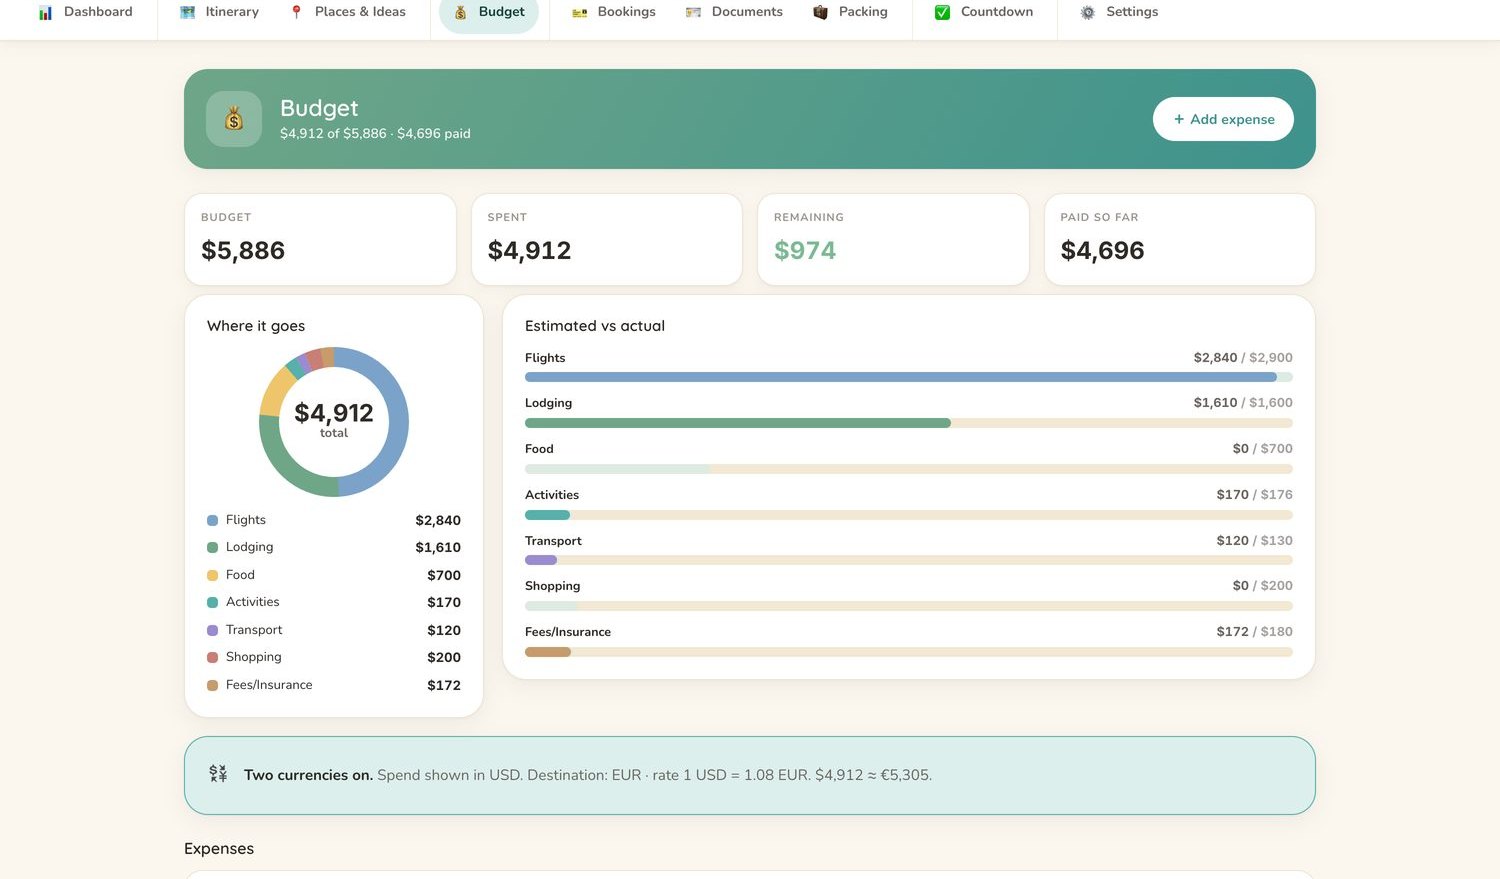
Task: Click the $2,840 Flights legend amount
Action: click(x=438, y=520)
